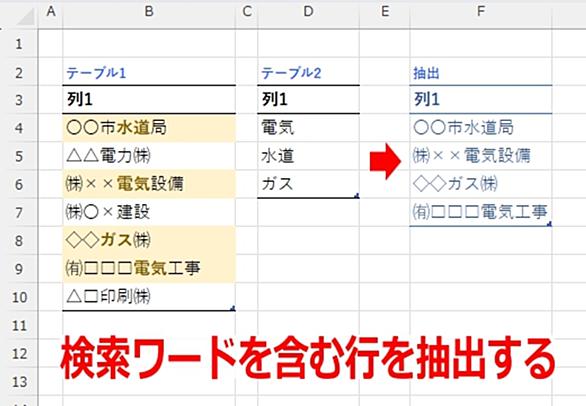Select column C header

[x=247, y=12]
